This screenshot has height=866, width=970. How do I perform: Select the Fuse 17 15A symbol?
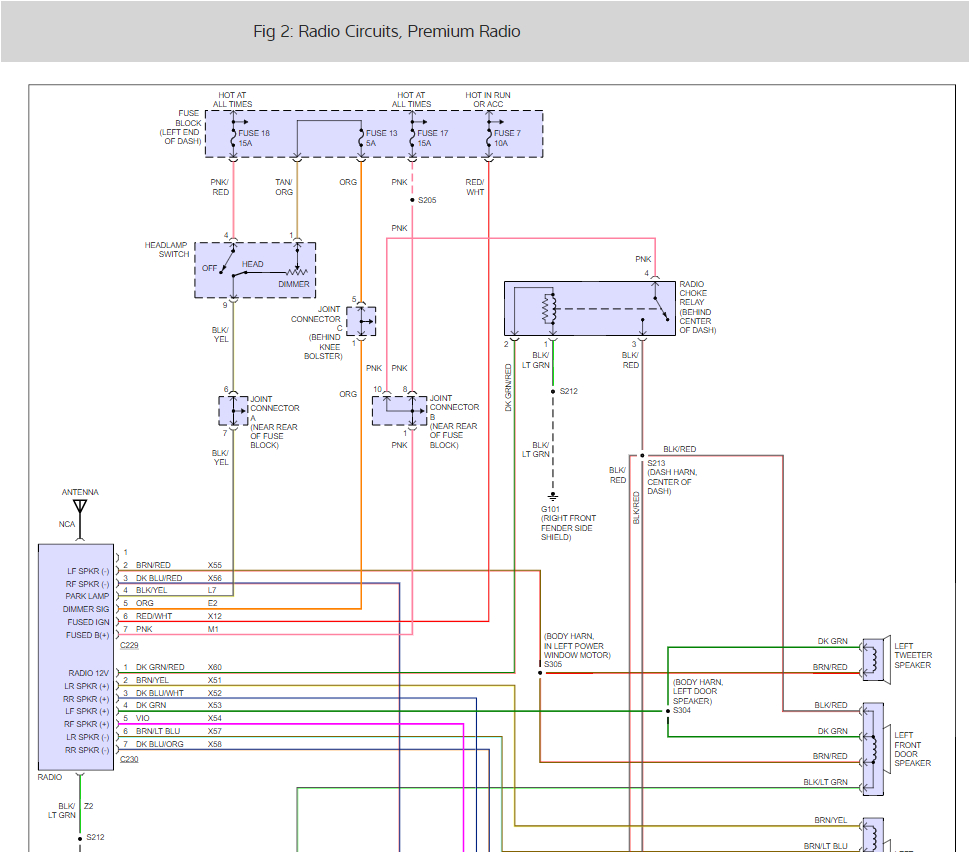[x=413, y=136]
